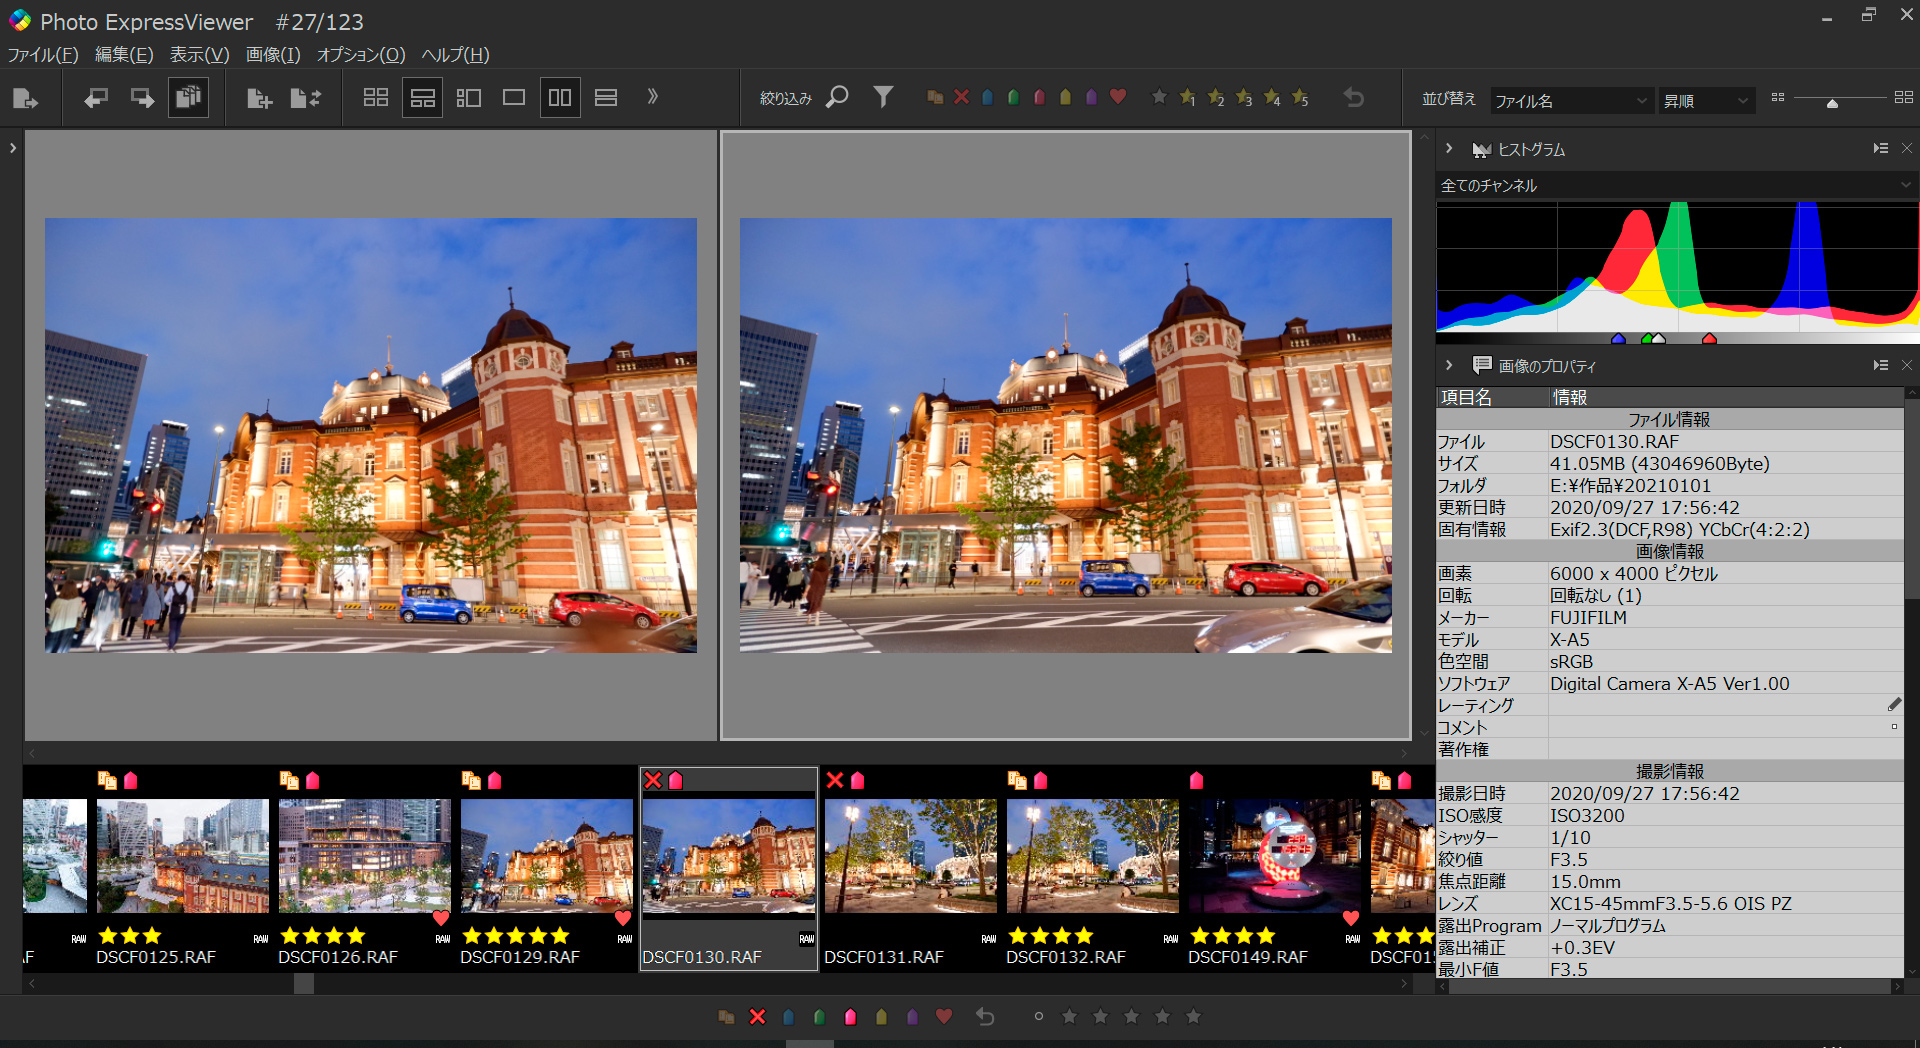The image size is (1920, 1048).
Task: Go to the previous image with the left arrow icon
Action: click(96, 98)
